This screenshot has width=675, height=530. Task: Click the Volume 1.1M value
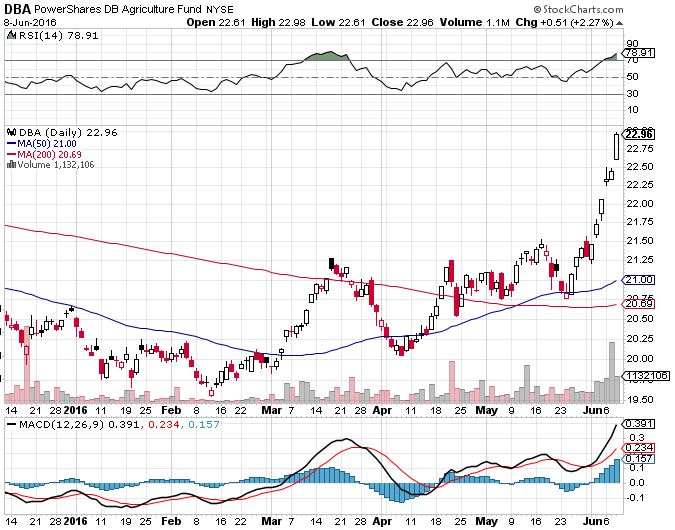coord(474,22)
